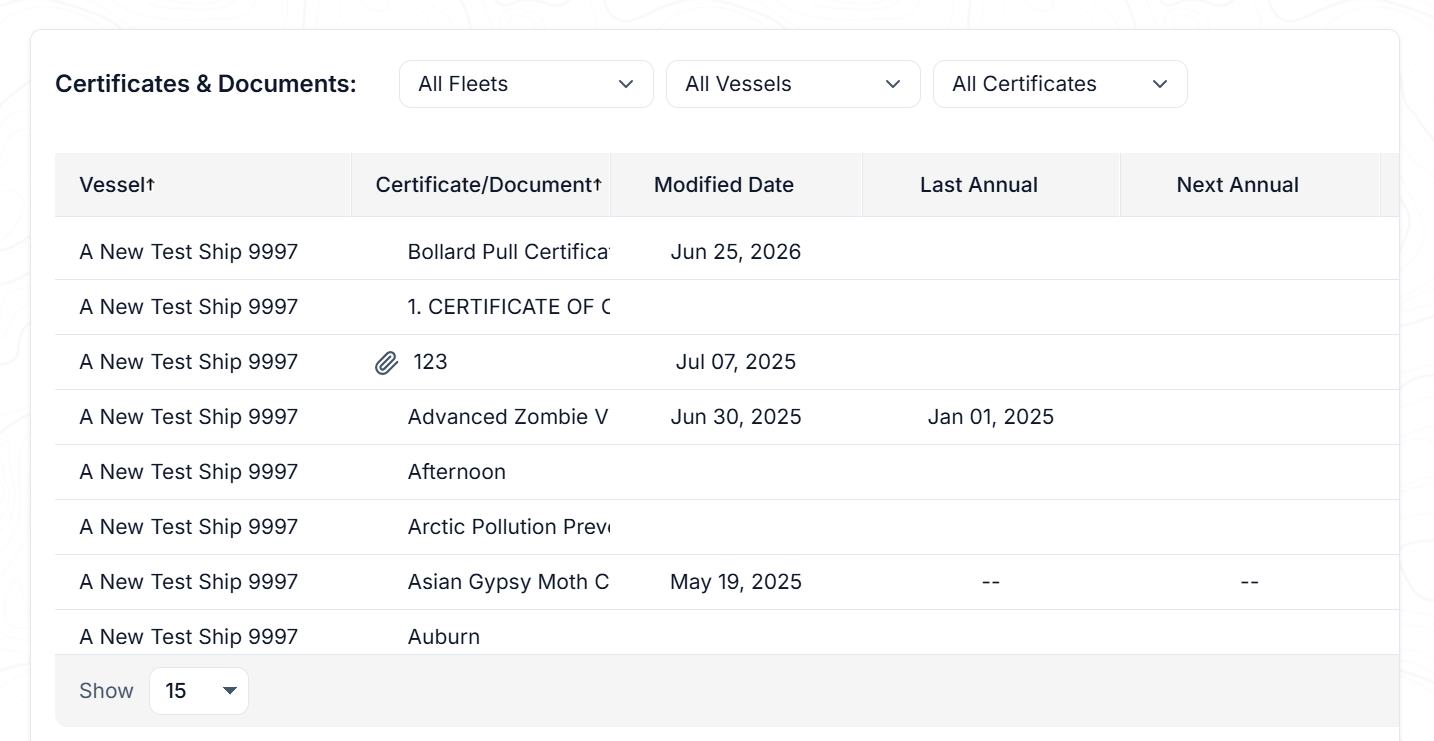Open the Advanced Zombie certificate entry
The image size is (1434, 741).
(x=509, y=417)
